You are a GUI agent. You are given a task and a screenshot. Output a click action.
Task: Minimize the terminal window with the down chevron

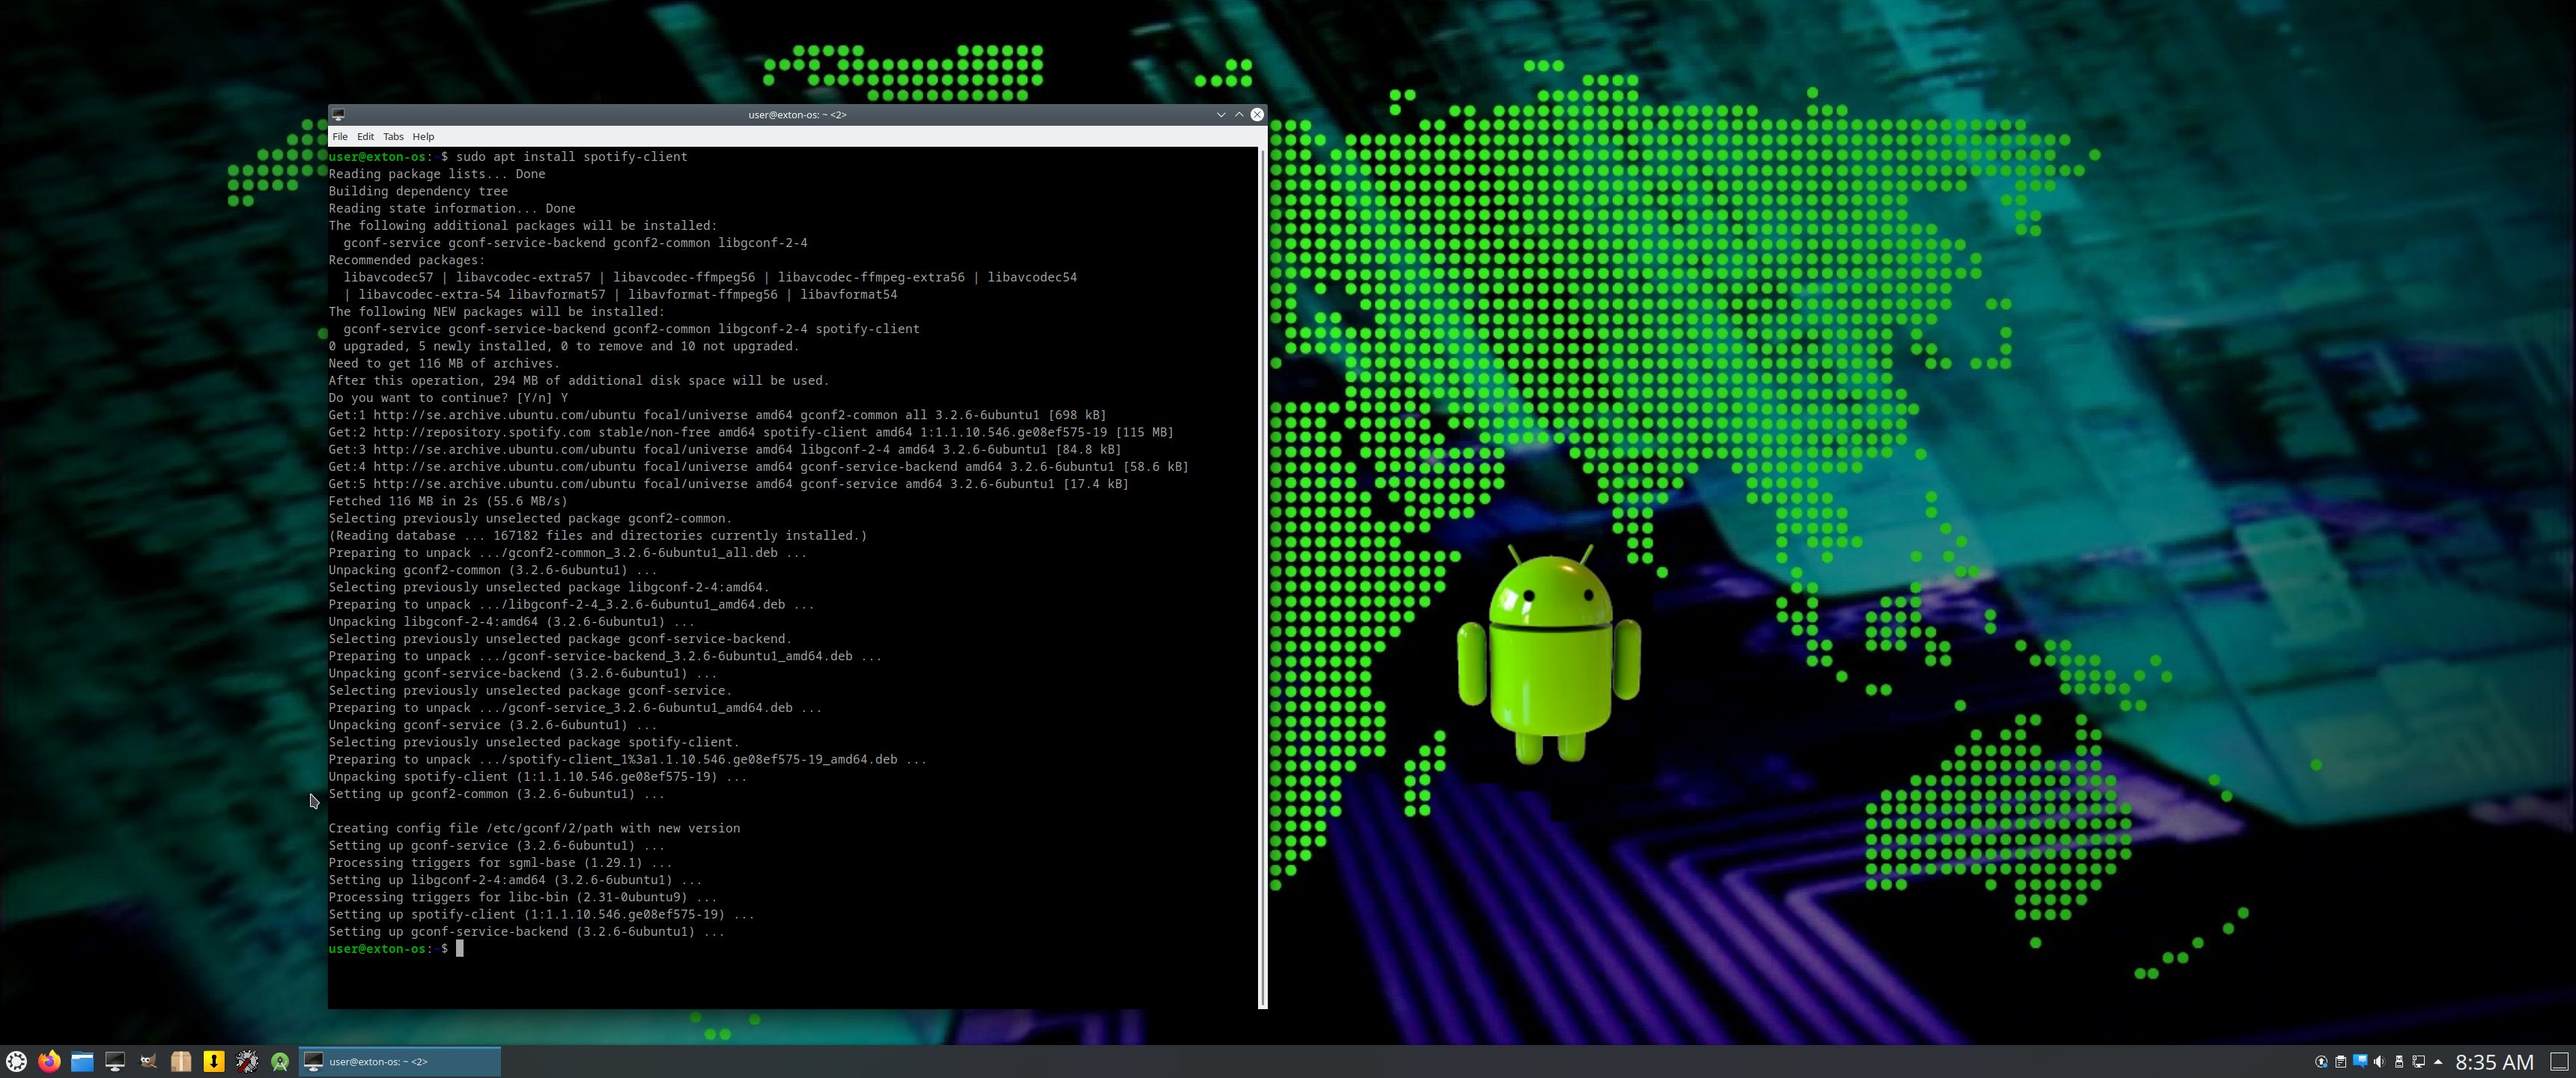[x=1221, y=114]
